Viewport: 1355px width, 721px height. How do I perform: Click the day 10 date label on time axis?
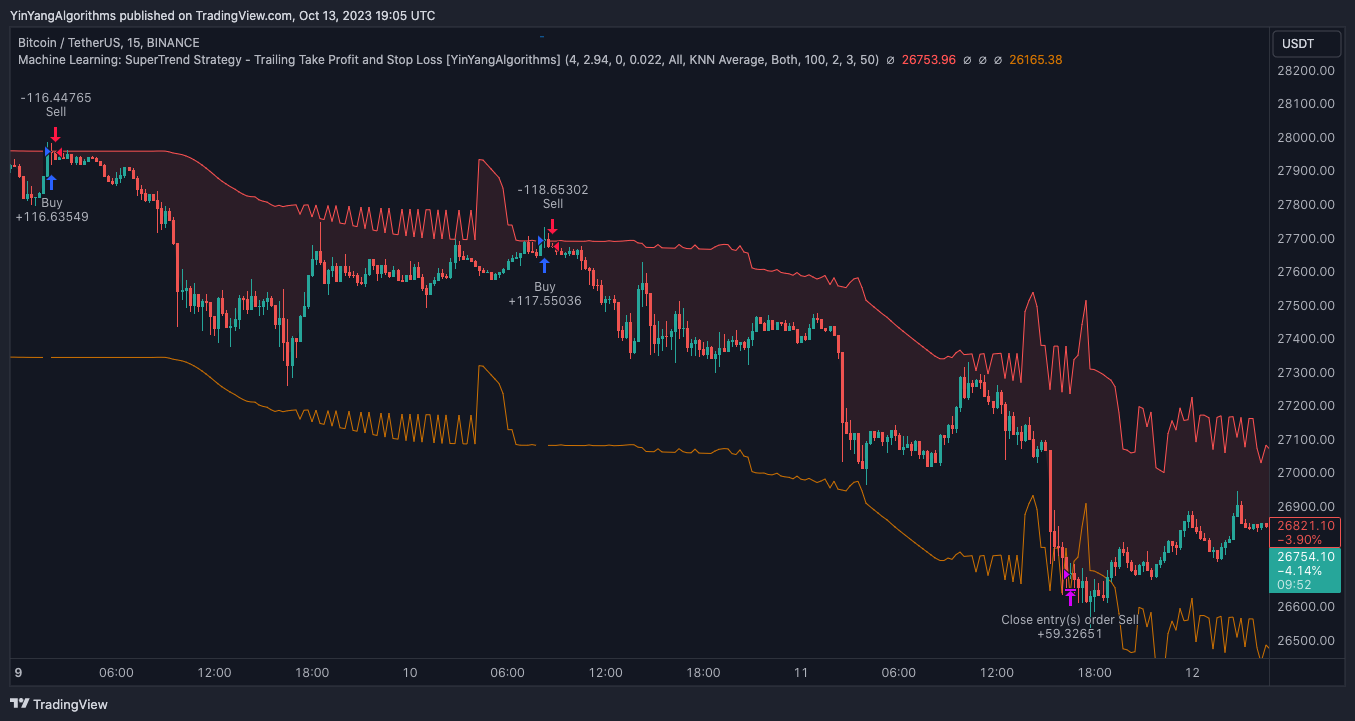click(410, 673)
